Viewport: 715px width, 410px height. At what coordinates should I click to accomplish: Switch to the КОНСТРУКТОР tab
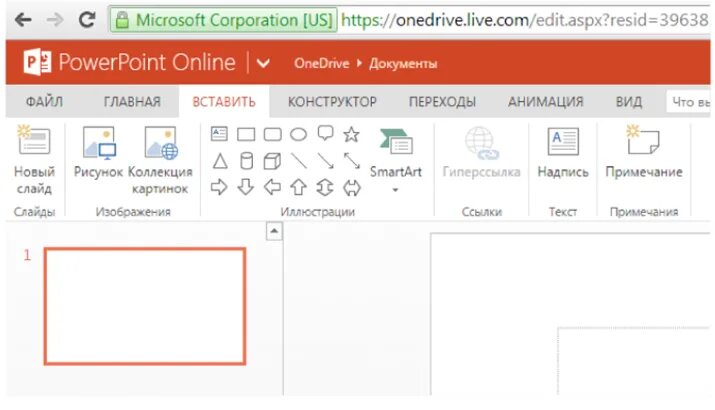(x=332, y=101)
